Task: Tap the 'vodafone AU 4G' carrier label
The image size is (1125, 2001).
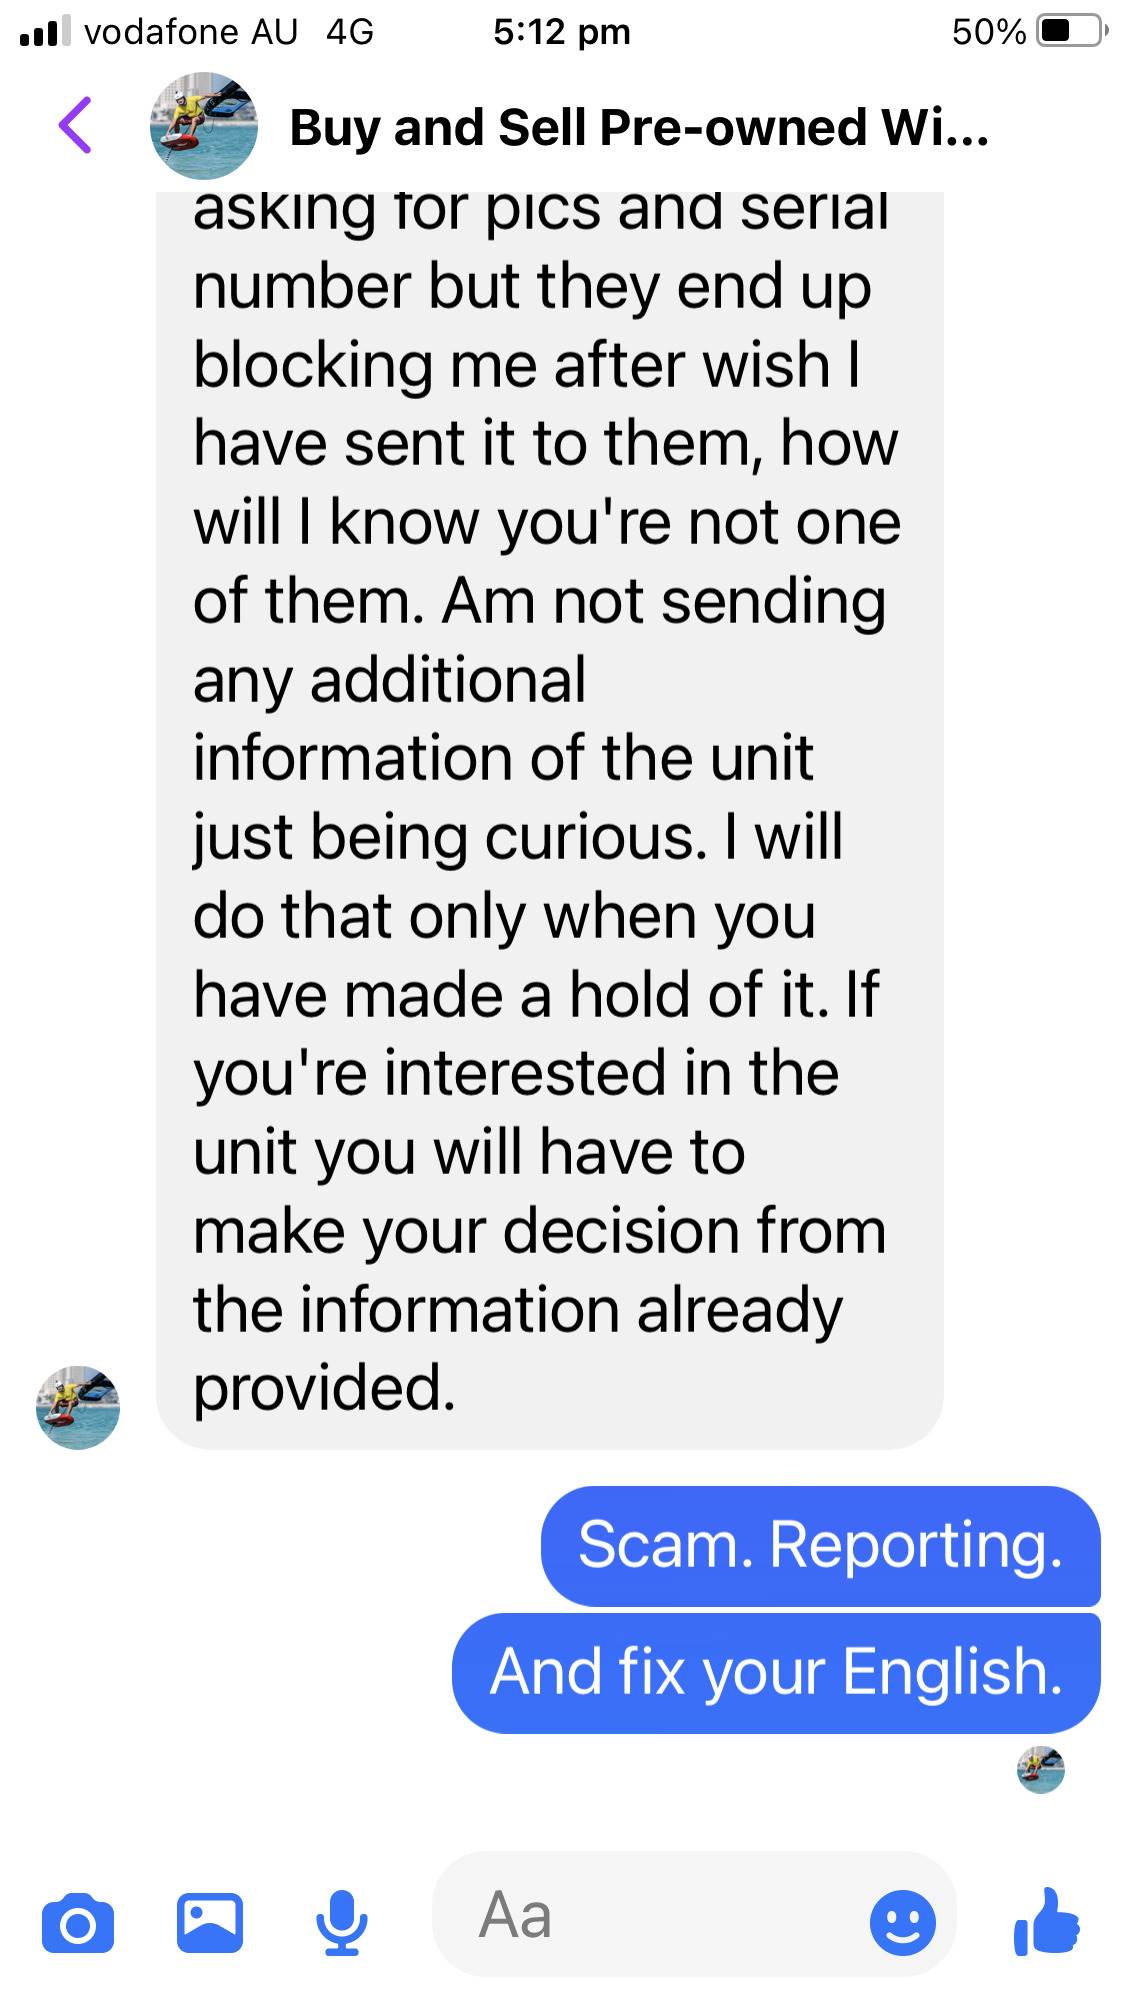Action: click(x=229, y=32)
